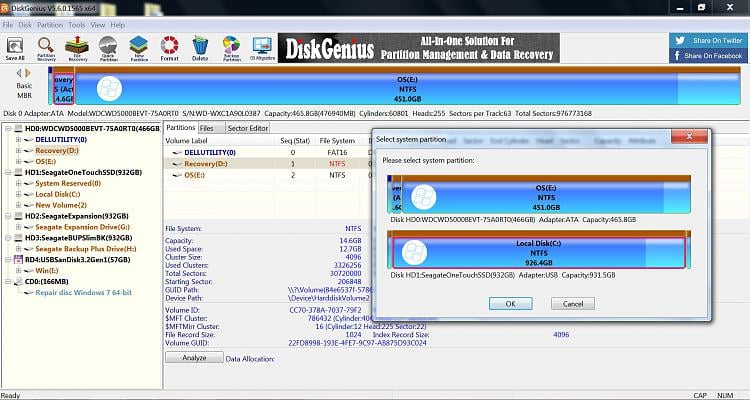The image size is (750, 400).
Task: Select Repair disc Windows 7 64-bit
Action: (x=84, y=292)
